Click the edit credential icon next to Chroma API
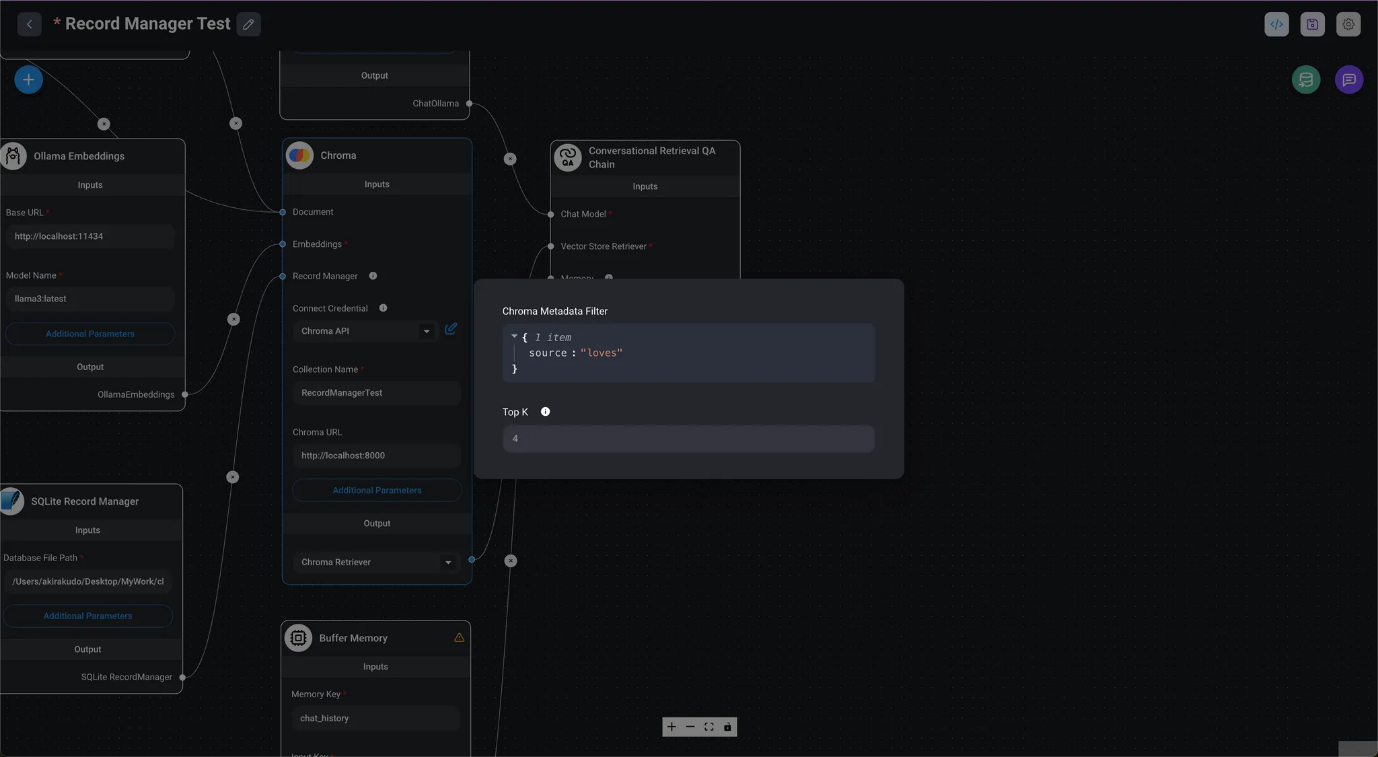Screen dimensions: 1378x757 pyautogui.click(x=451, y=329)
